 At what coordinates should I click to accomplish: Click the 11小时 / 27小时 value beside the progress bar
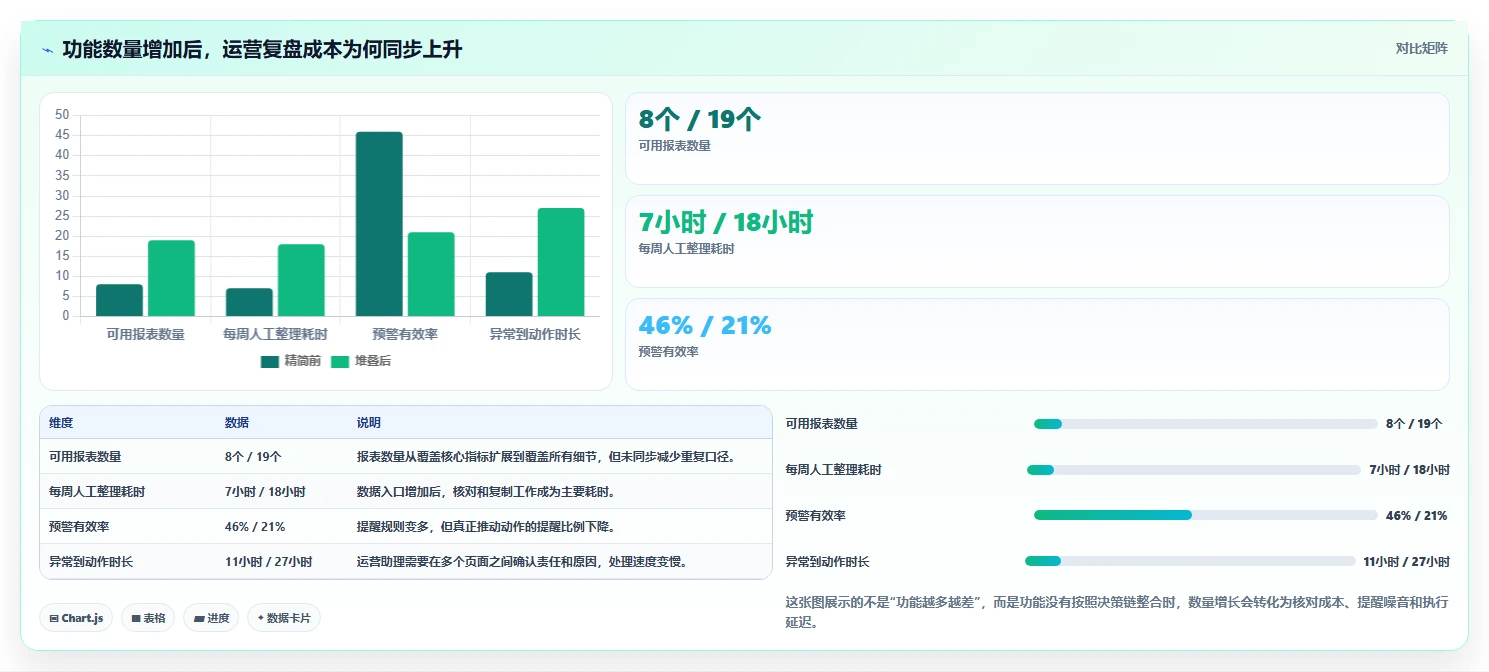pyautogui.click(x=1406, y=562)
